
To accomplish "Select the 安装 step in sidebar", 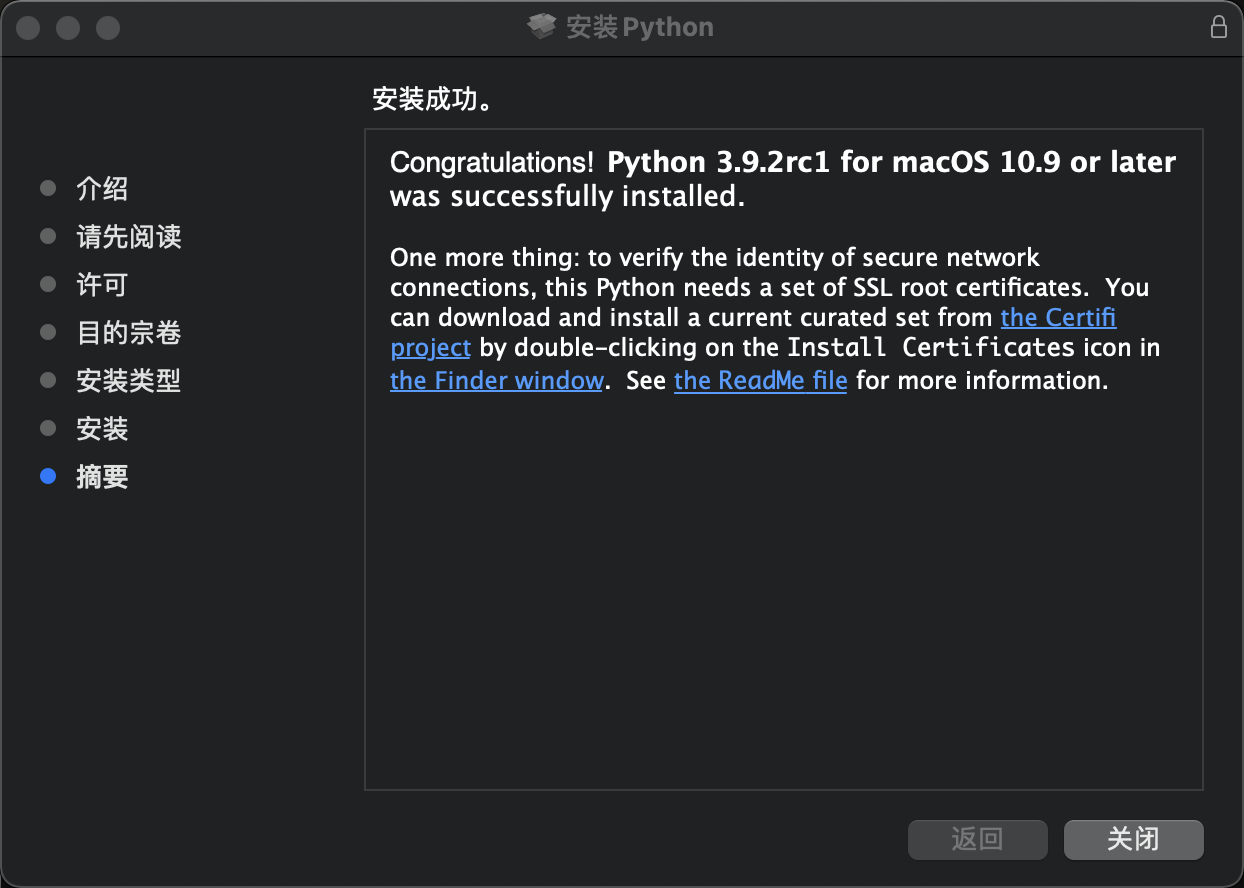I will click(x=102, y=429).
